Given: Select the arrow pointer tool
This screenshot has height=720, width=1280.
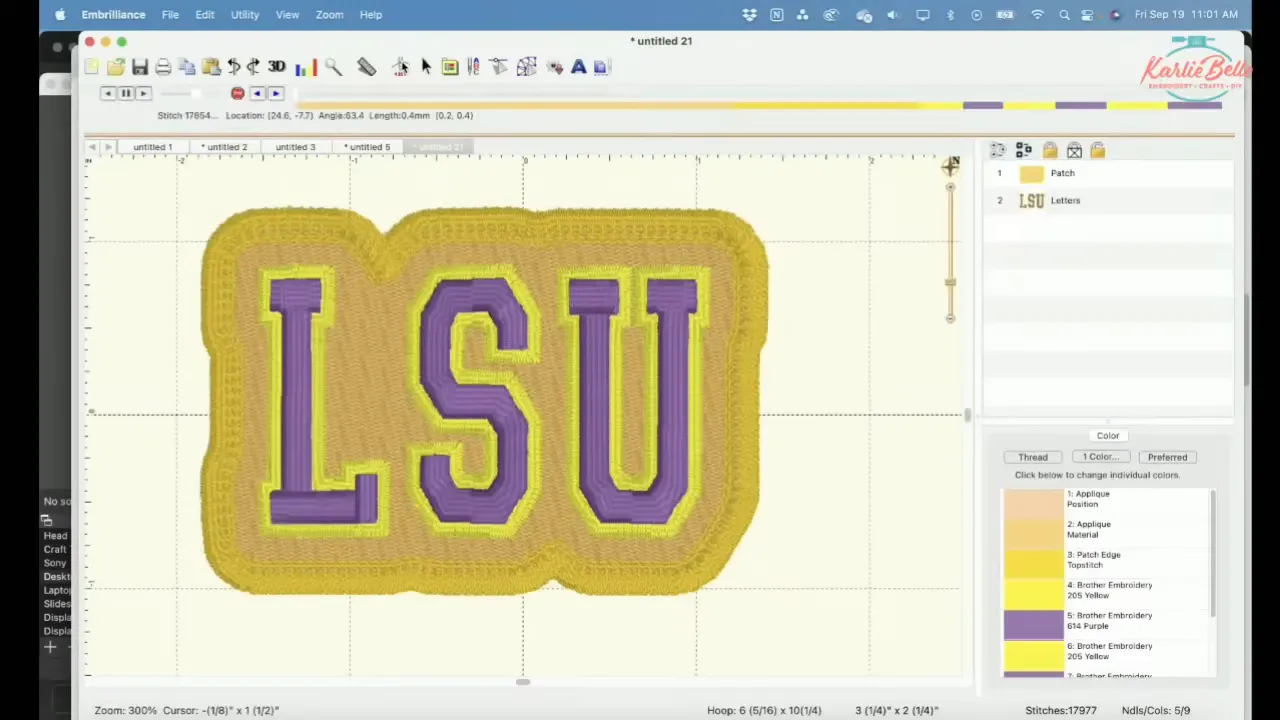Looking at the screenshot, I should click(x=426, y=67).
